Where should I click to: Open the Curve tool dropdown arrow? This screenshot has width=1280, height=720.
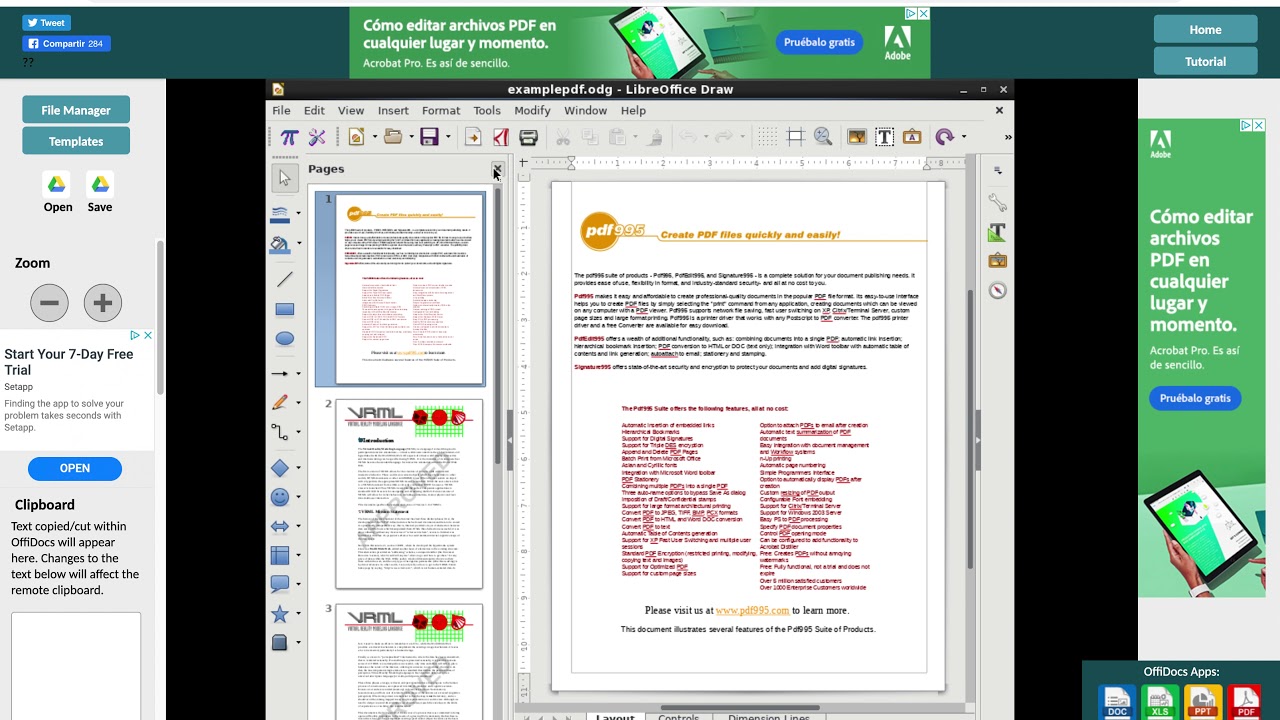coord(298,402)
